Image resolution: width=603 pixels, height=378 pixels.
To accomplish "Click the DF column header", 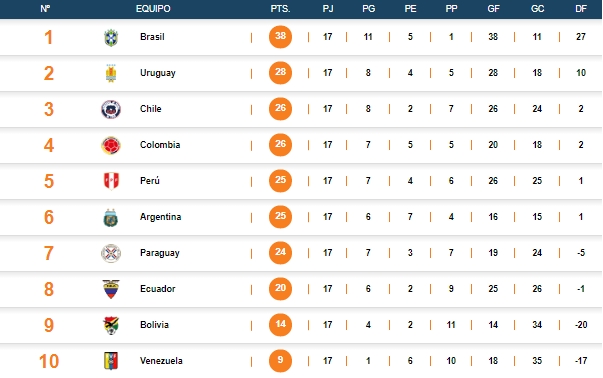I will 581,9.
